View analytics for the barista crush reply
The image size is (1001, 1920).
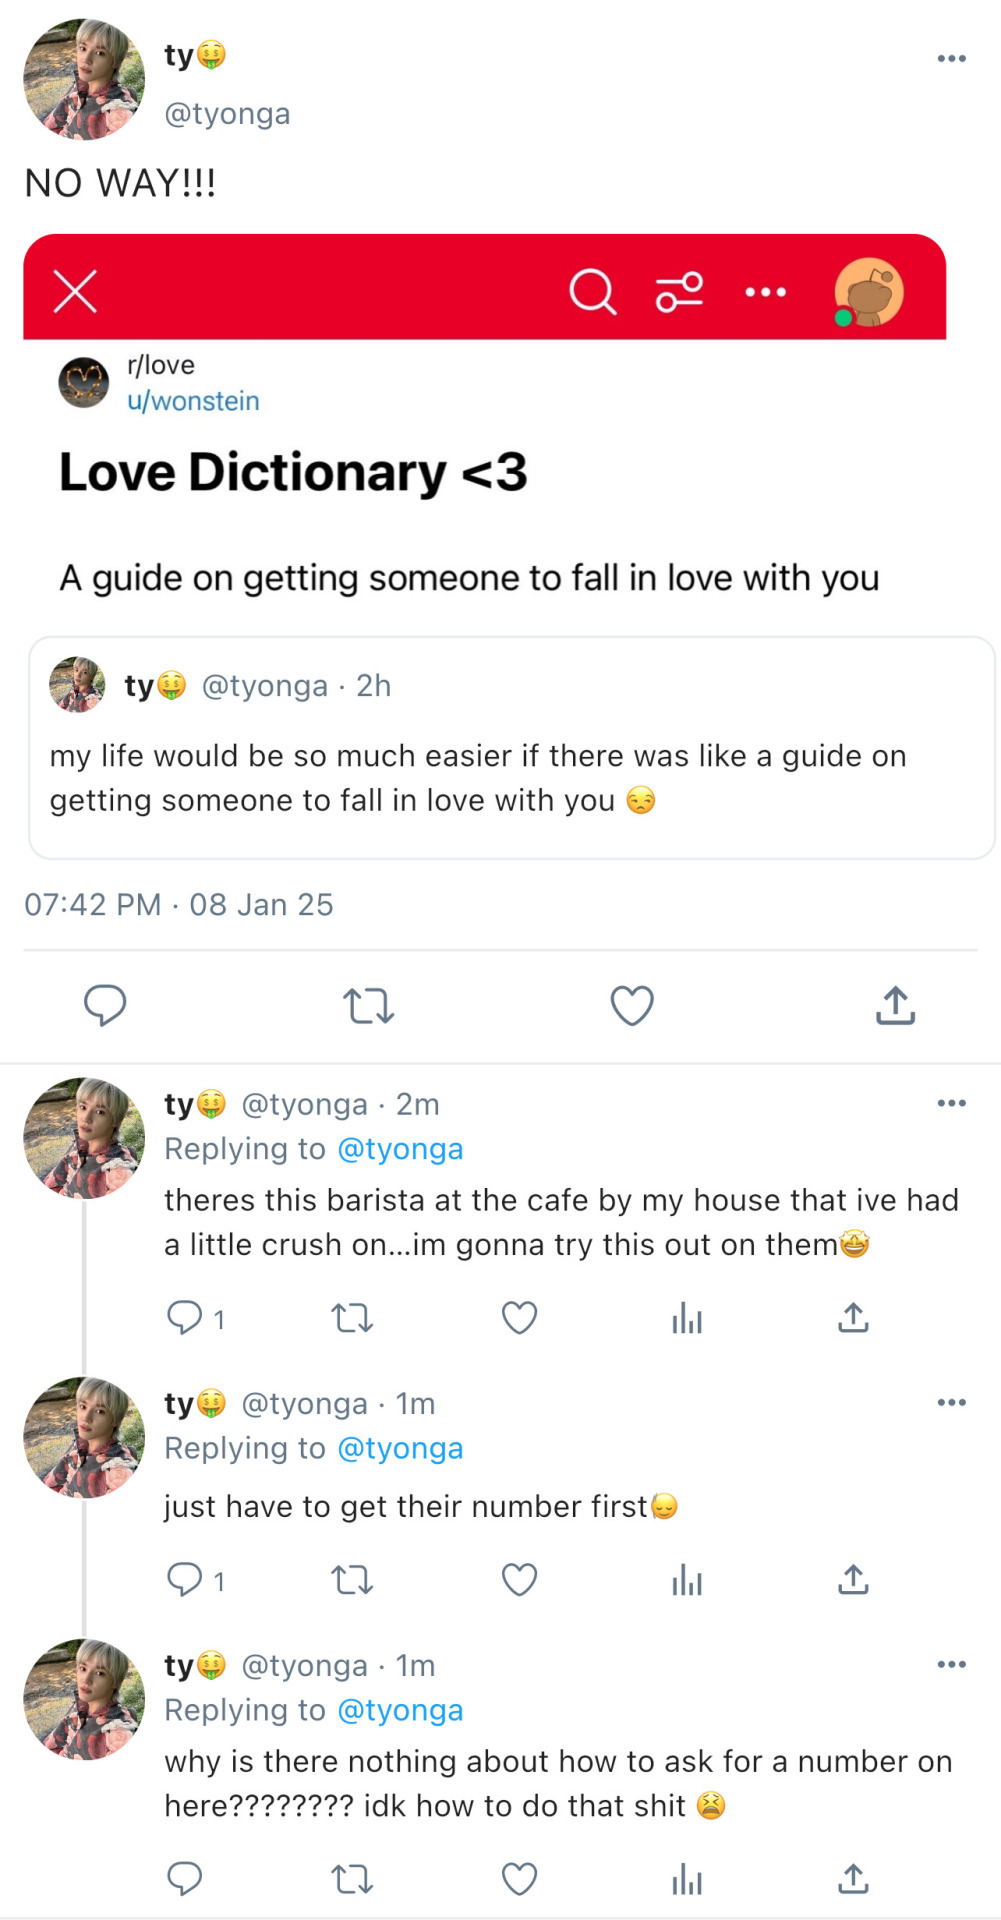687,1318
